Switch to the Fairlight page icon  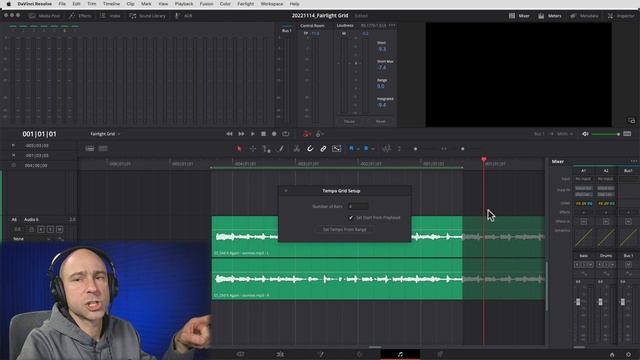(400, 354)
